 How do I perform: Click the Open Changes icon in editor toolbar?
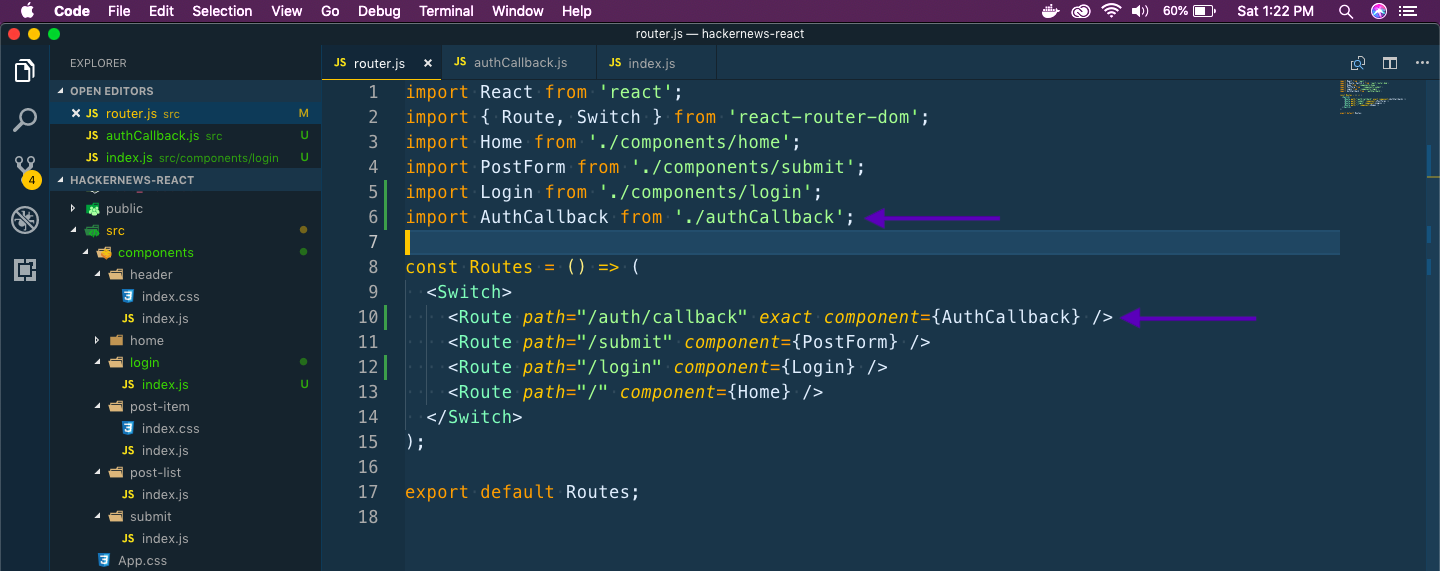pyautogui.click(x=1358, y=63)
